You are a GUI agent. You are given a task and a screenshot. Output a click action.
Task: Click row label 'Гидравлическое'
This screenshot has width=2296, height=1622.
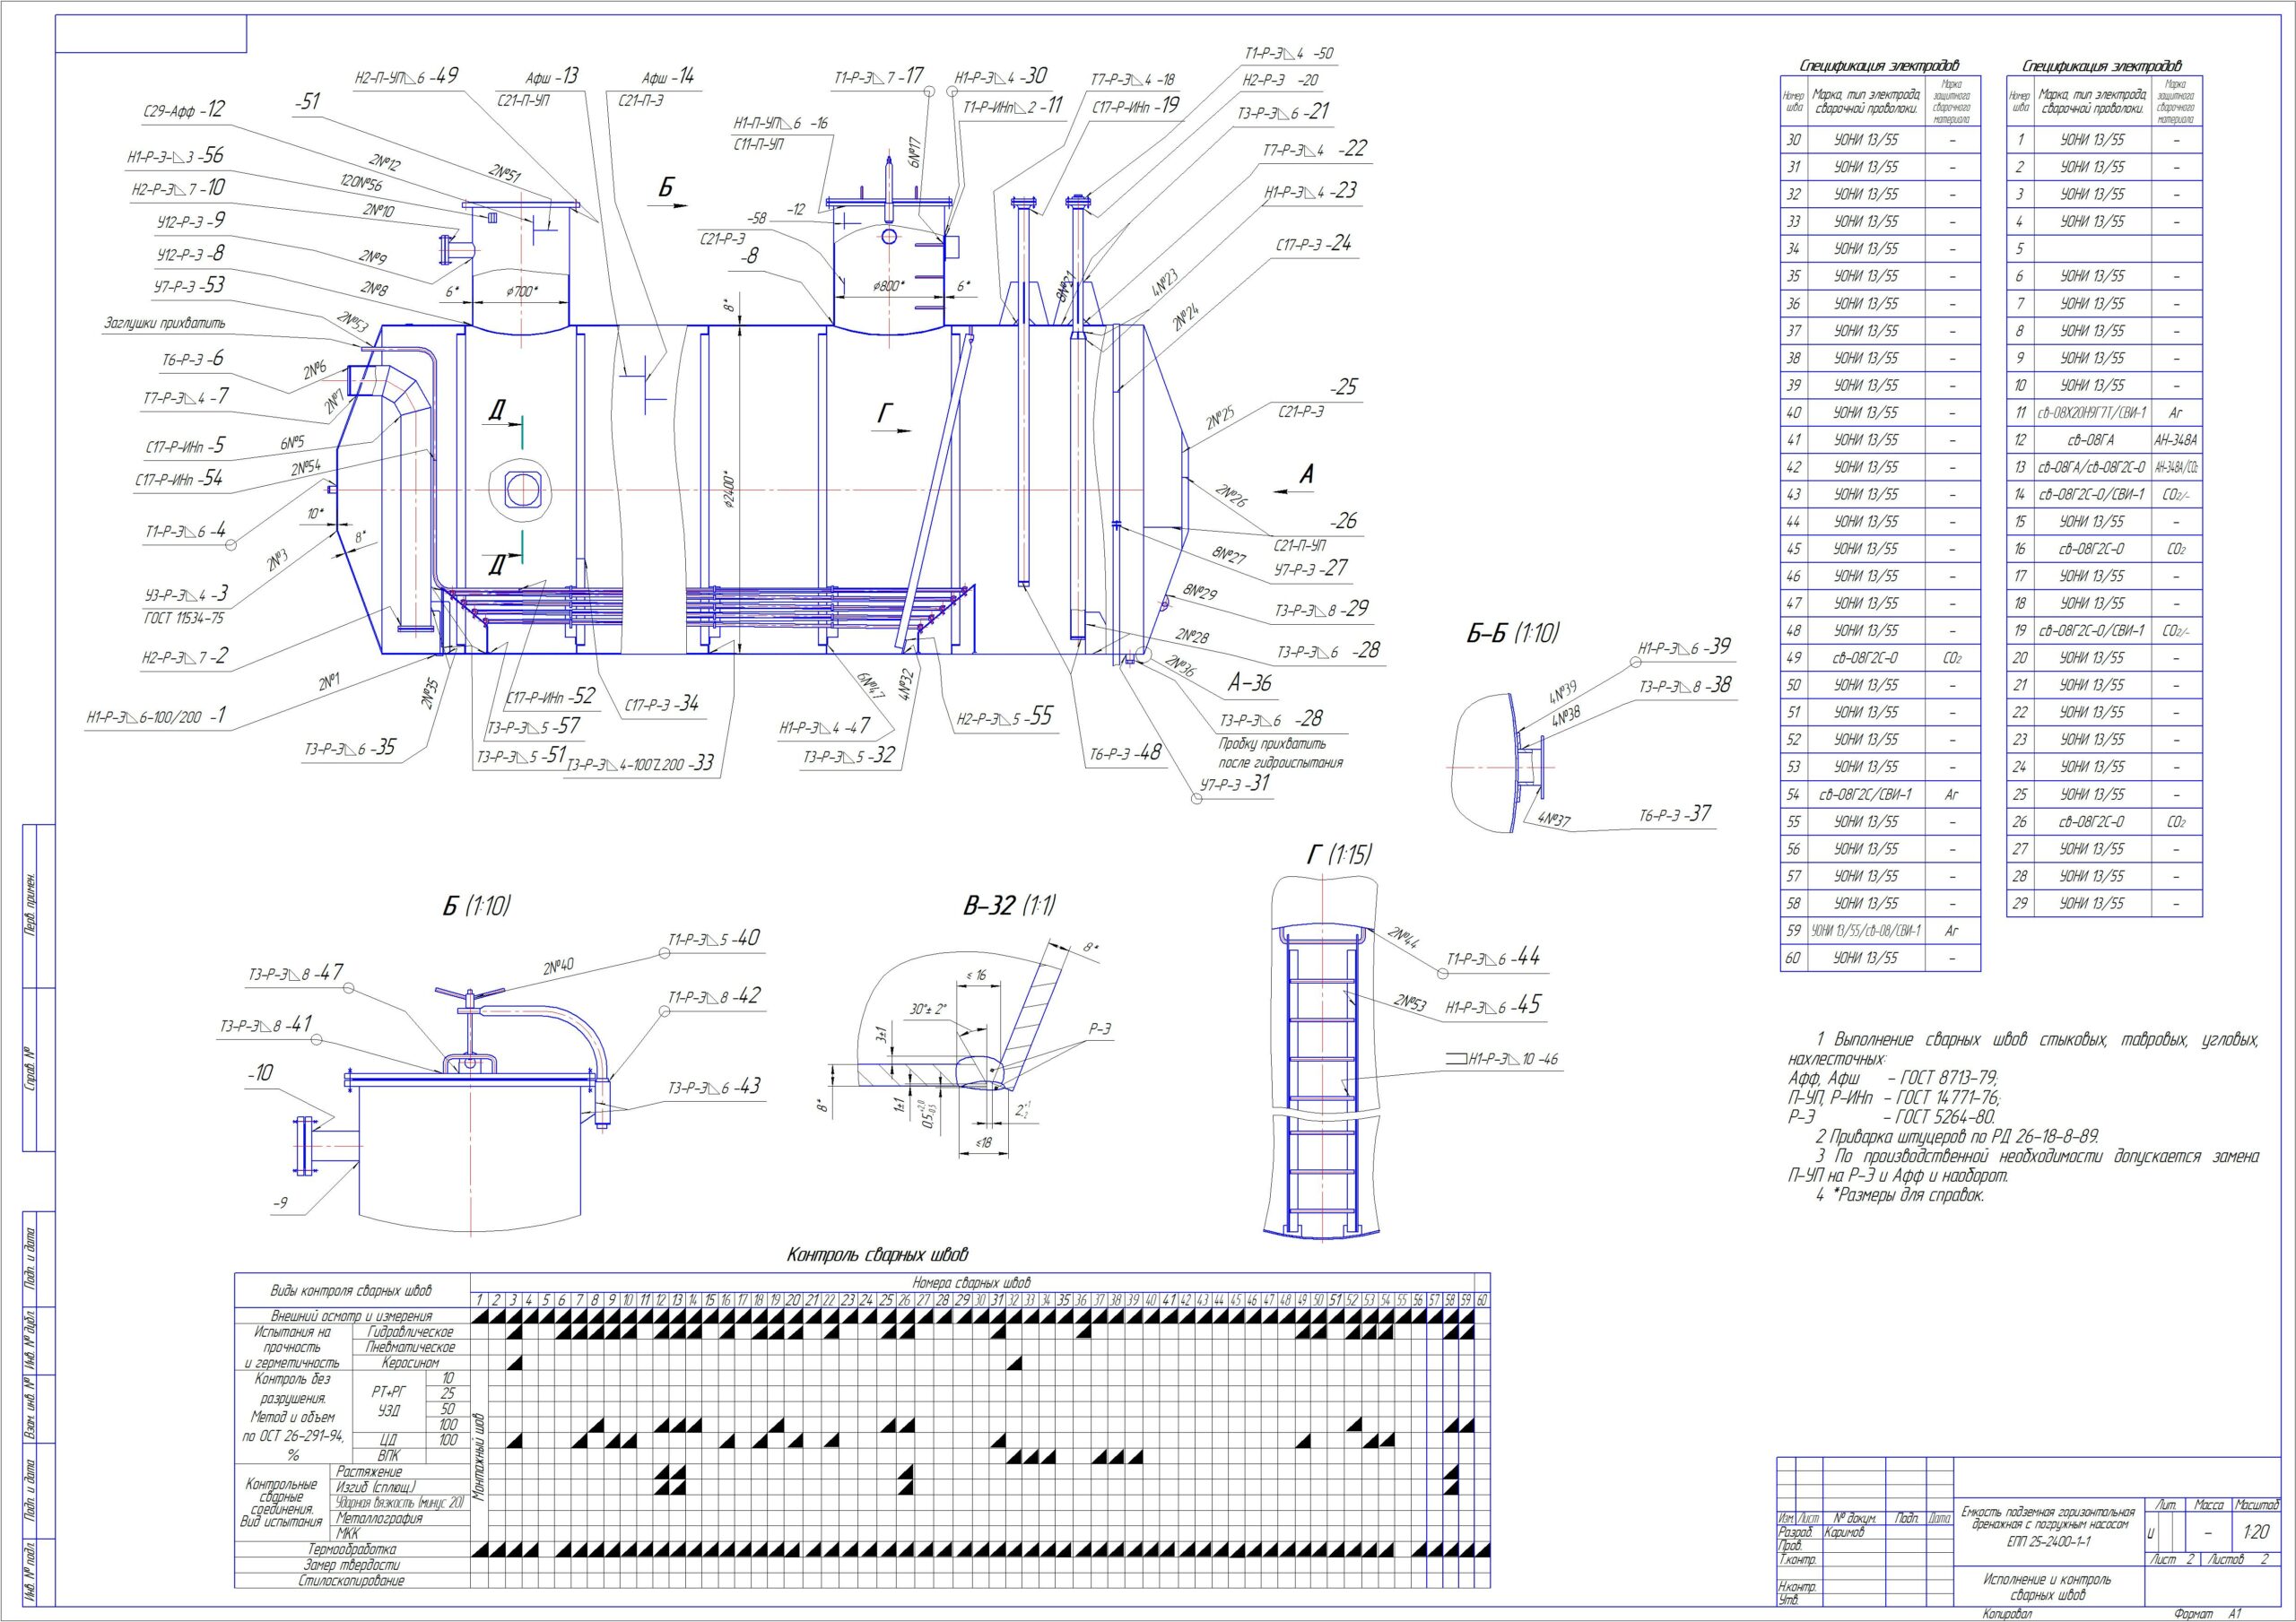[411, 1332]
